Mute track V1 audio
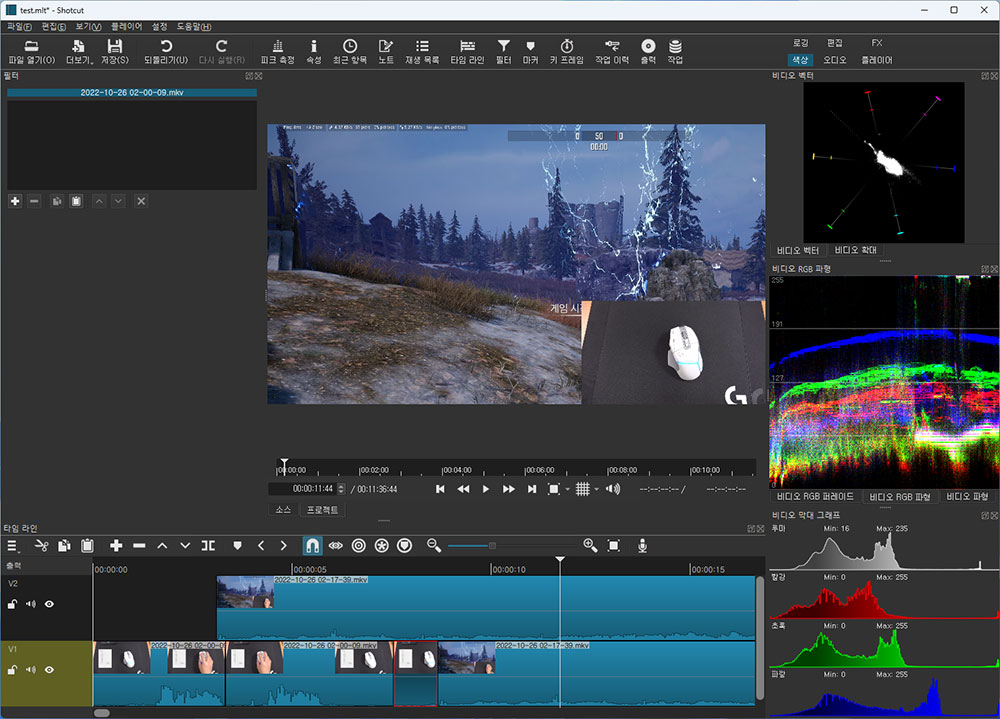Viewport: 1000px width, 719px height. pyautogui.click(x=31, y=669)
